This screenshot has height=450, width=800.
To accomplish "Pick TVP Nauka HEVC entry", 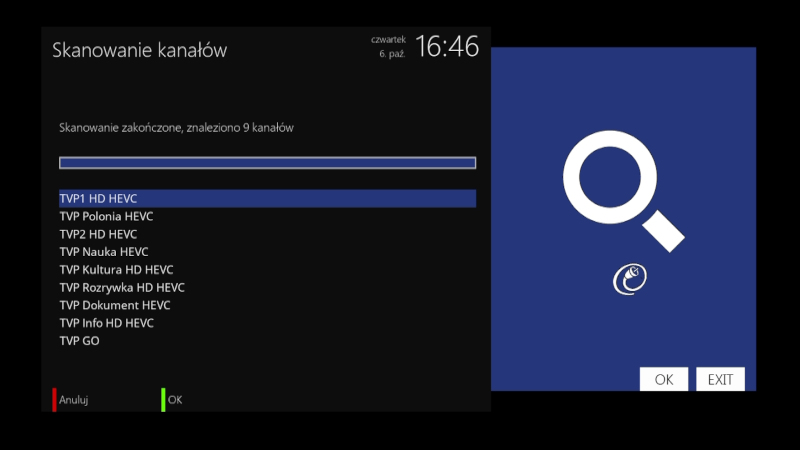I will (267, 252).
